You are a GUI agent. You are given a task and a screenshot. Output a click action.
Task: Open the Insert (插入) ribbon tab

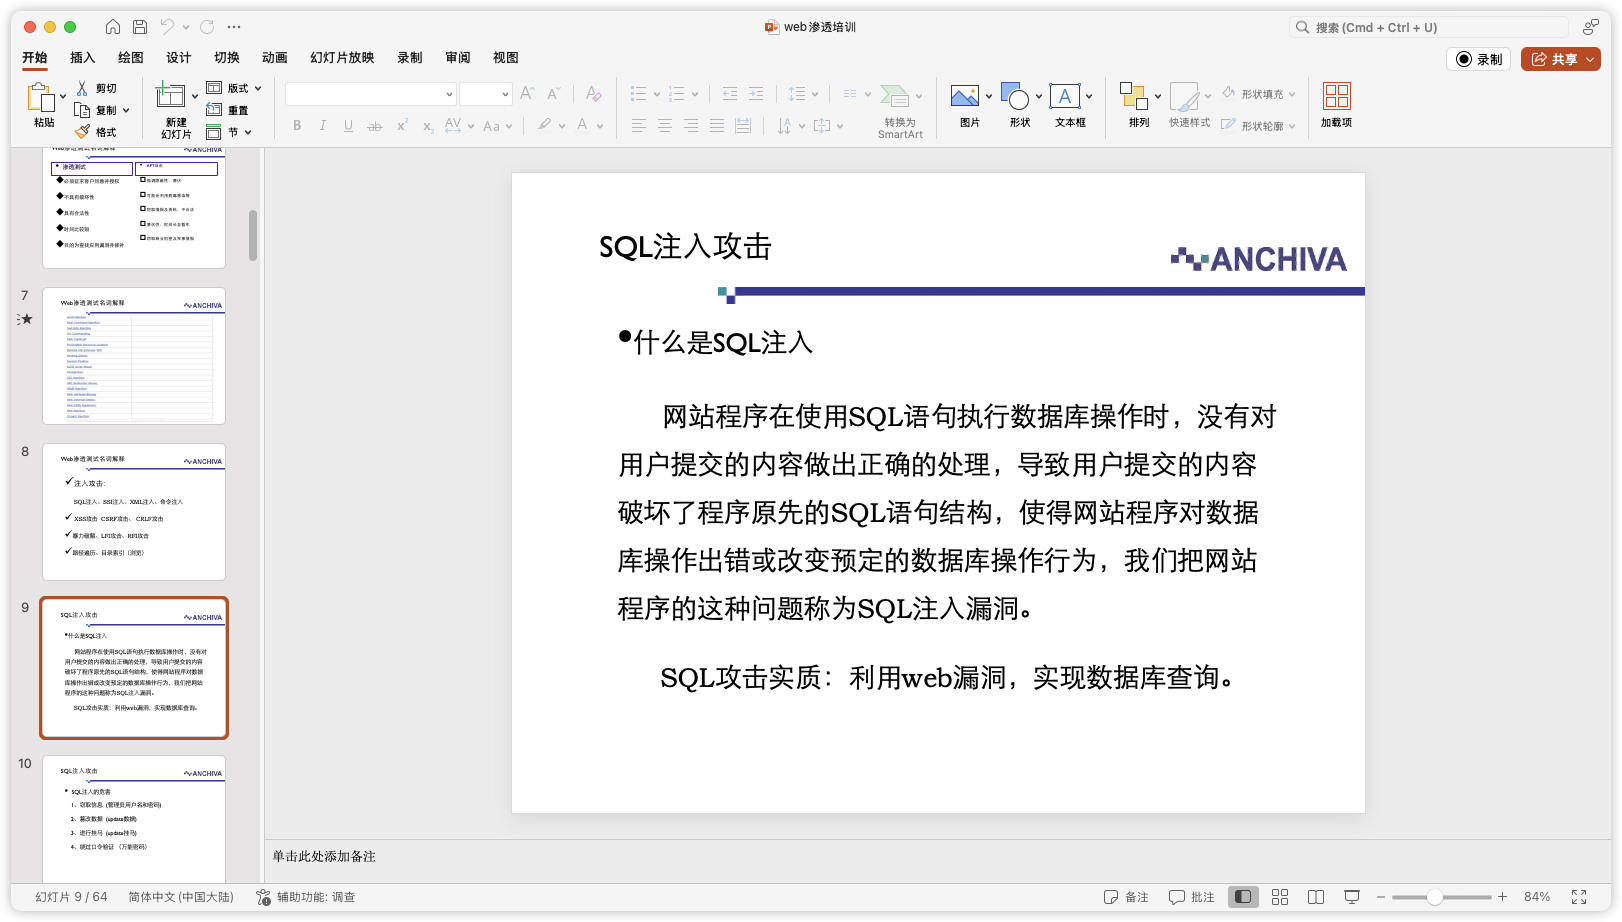(x=82, y=58)
